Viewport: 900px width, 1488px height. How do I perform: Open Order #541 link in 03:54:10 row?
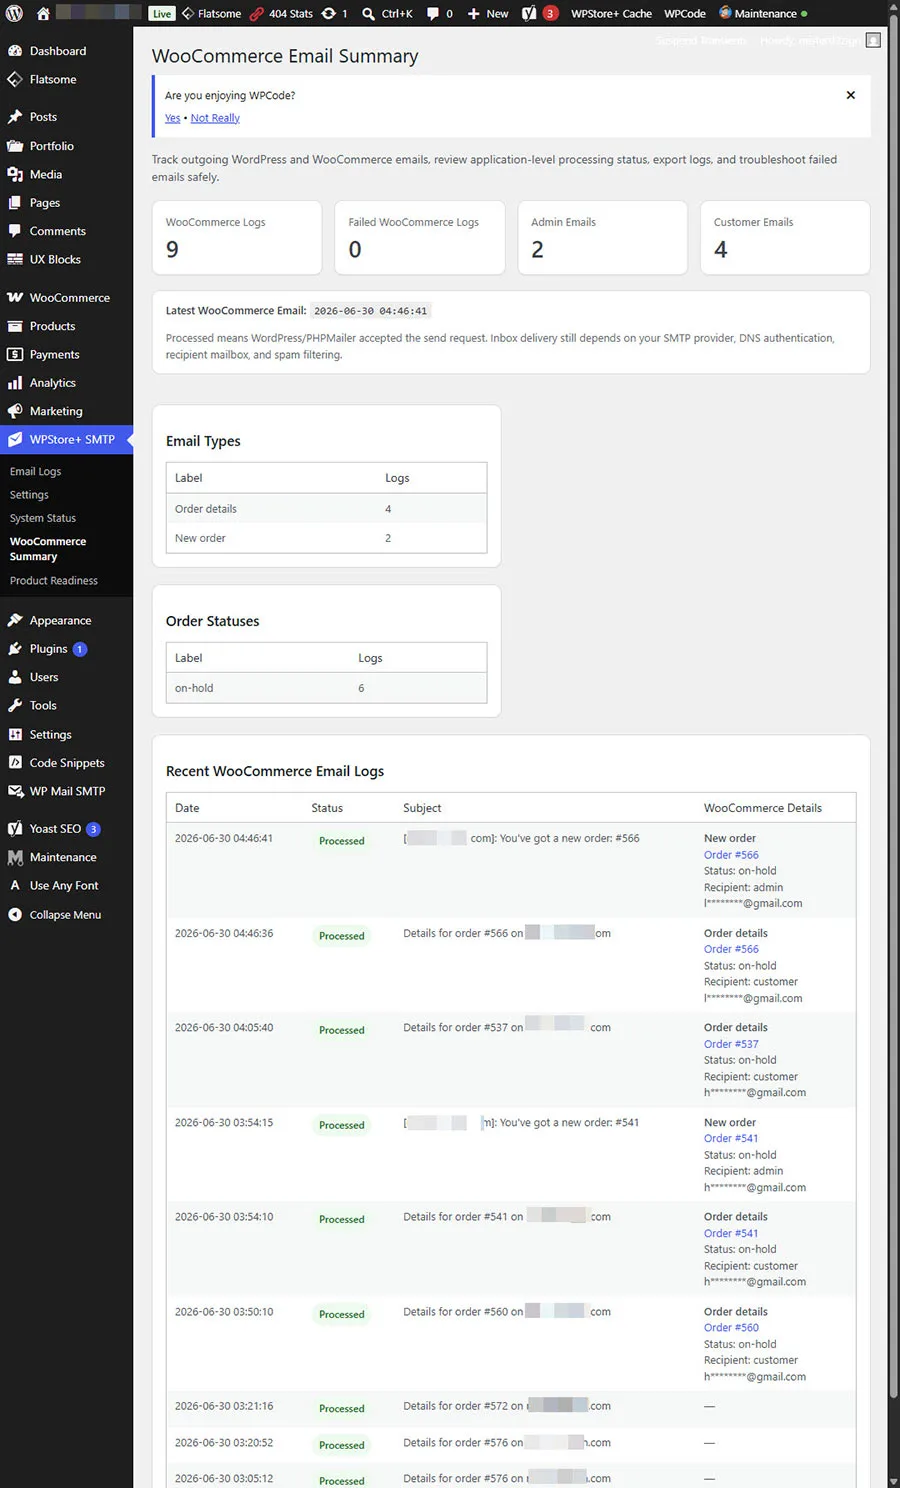(x=731, y=1233)
